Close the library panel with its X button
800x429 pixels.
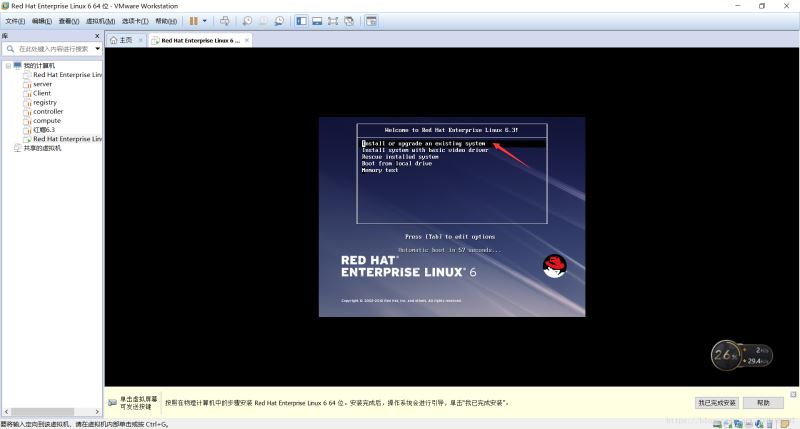(97, 35)
